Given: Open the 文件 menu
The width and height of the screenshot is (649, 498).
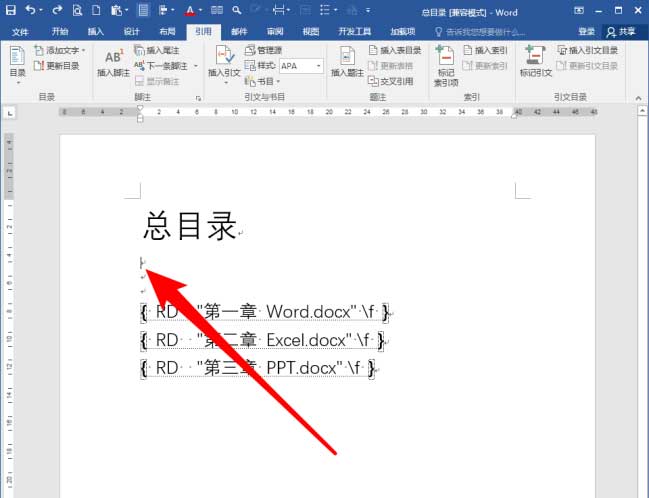Looking at the screenshot, I should [20, 31].
